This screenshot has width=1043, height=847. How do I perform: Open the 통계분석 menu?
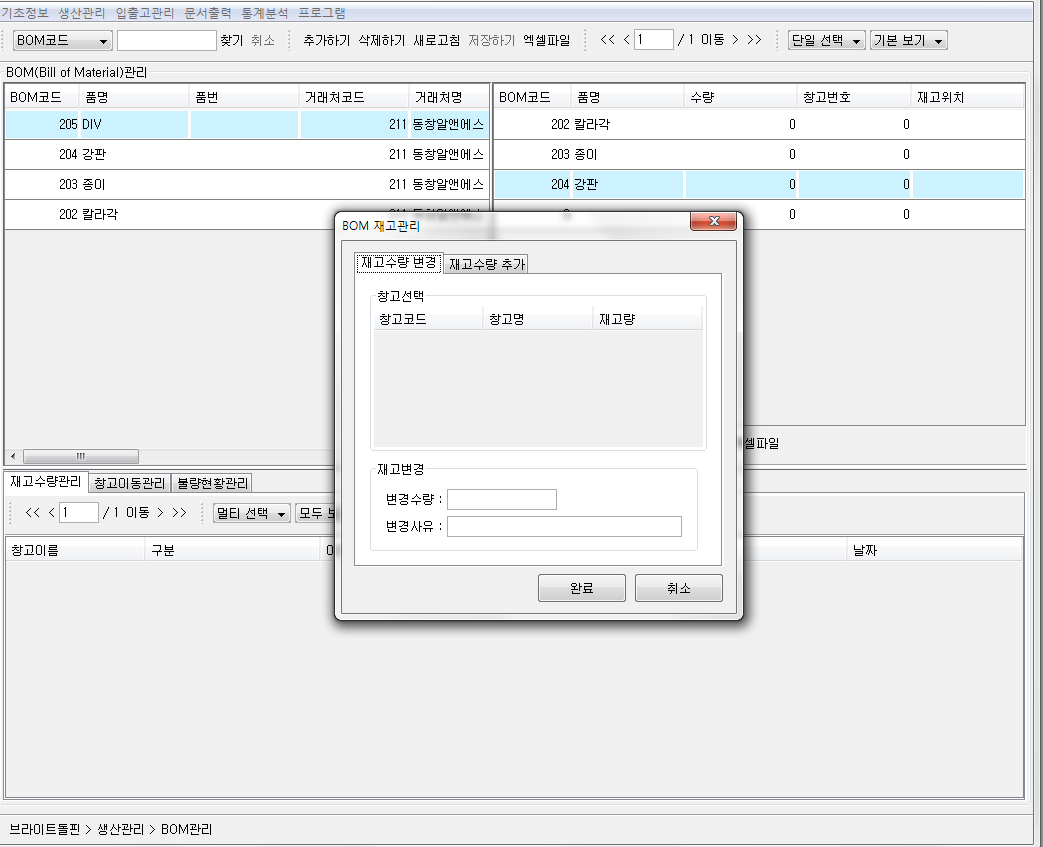point(264,13)
